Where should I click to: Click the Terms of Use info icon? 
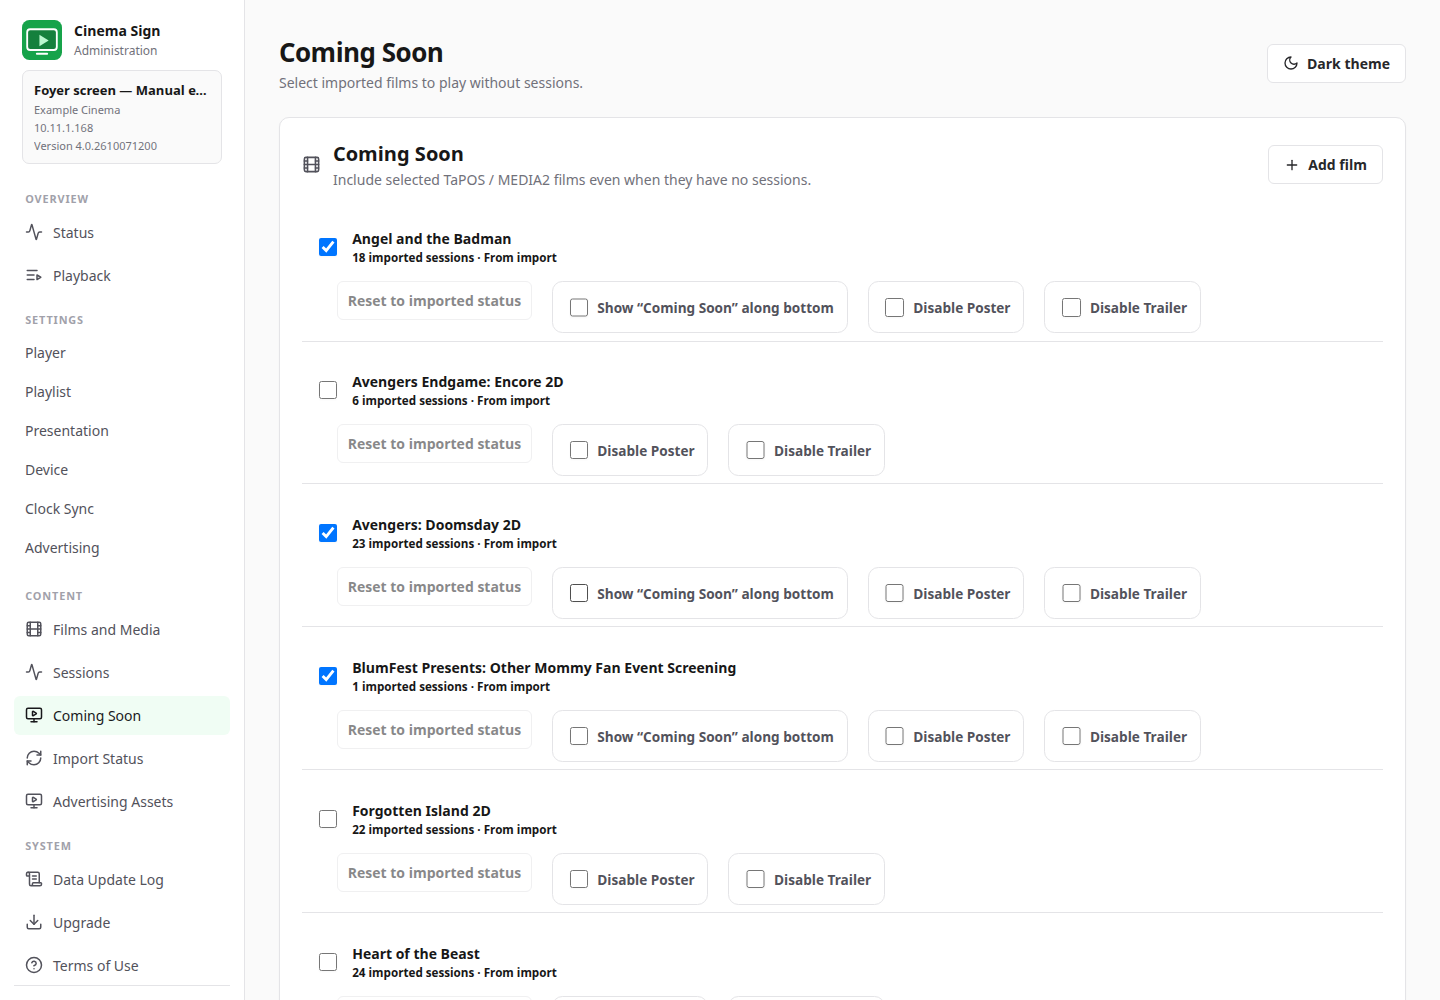[34, 965]
